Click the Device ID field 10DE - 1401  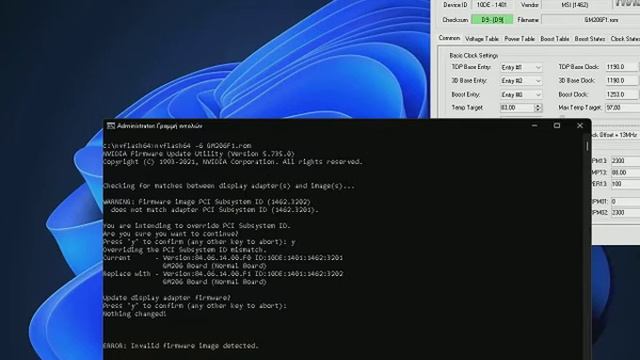click(x=491, y=5)
